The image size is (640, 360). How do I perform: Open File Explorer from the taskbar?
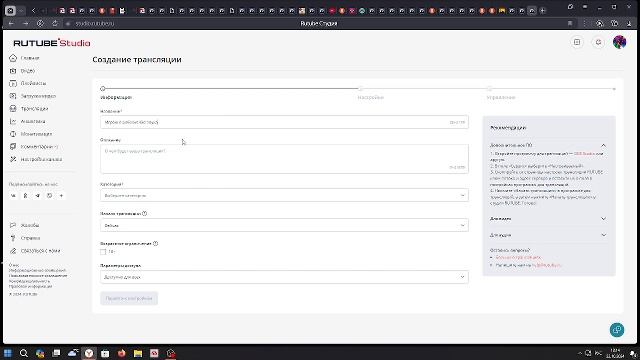click(x=138, y=353)
